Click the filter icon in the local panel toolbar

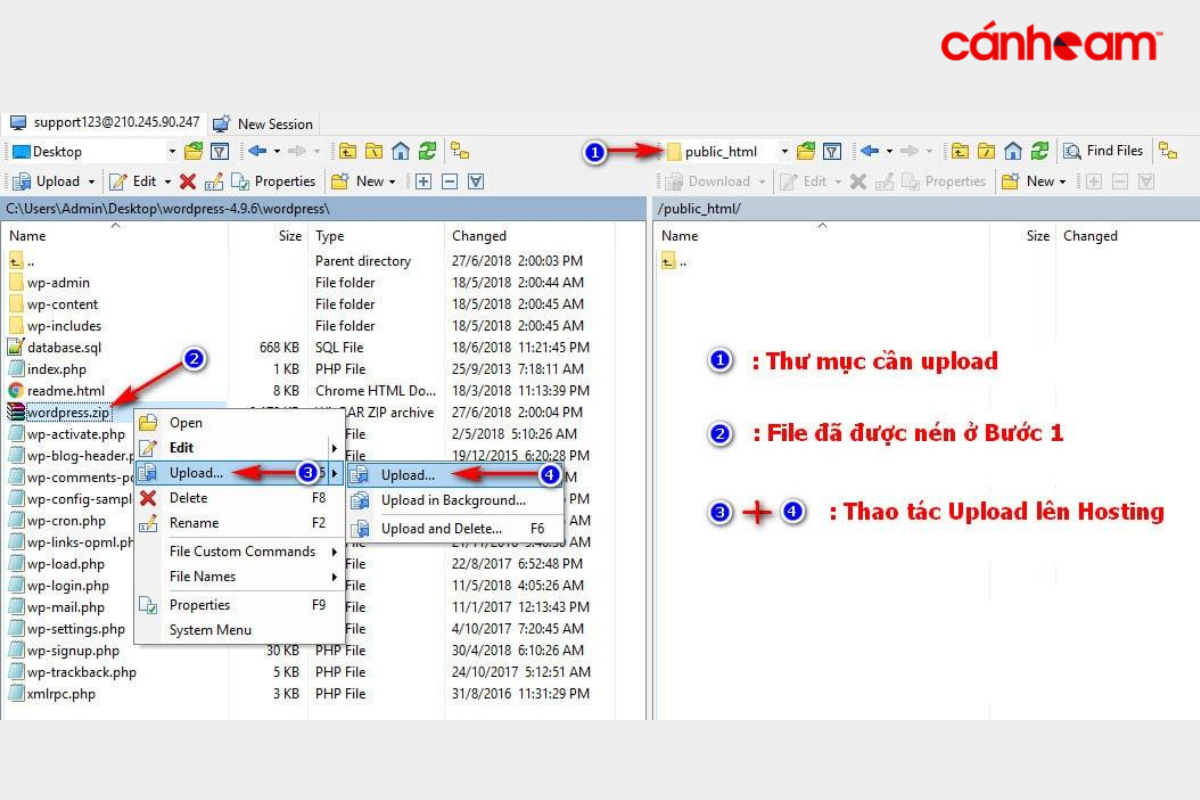point(220,151)
